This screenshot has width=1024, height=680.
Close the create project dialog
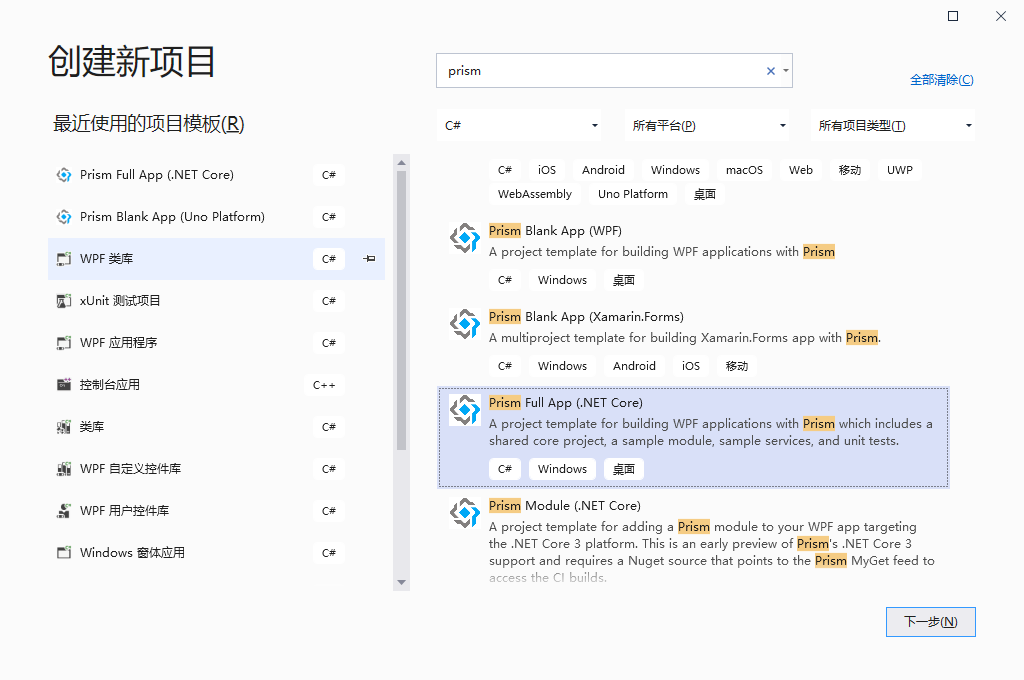point(1000,16)
